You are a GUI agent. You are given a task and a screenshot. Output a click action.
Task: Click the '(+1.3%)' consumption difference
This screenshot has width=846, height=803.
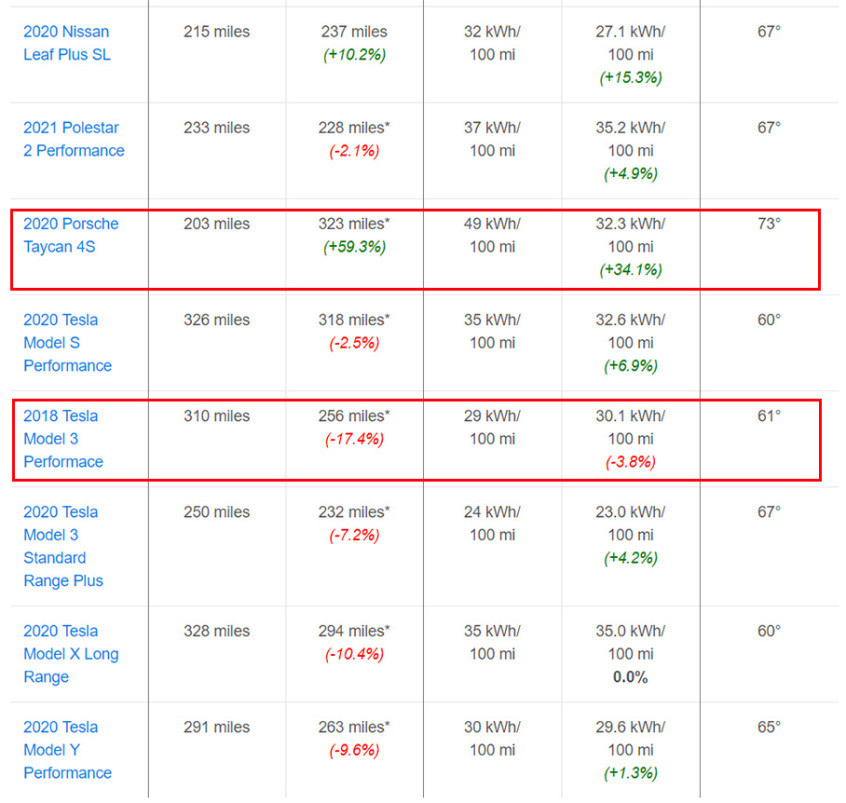point(631,773)
